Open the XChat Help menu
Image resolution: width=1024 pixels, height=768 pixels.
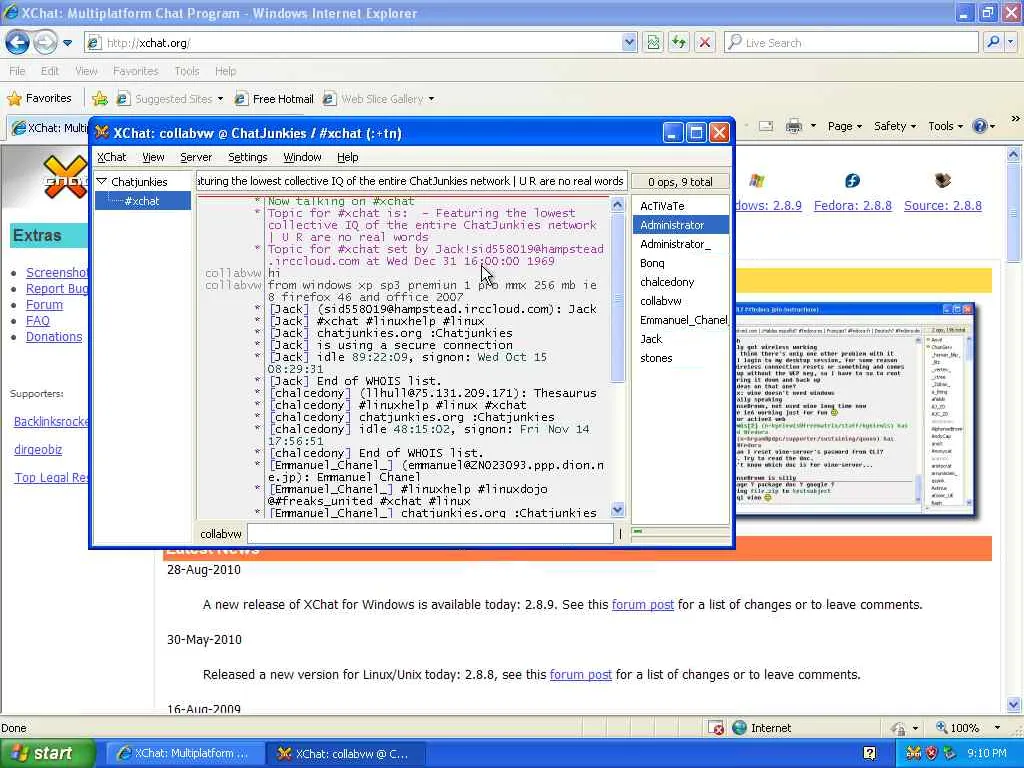347,157
